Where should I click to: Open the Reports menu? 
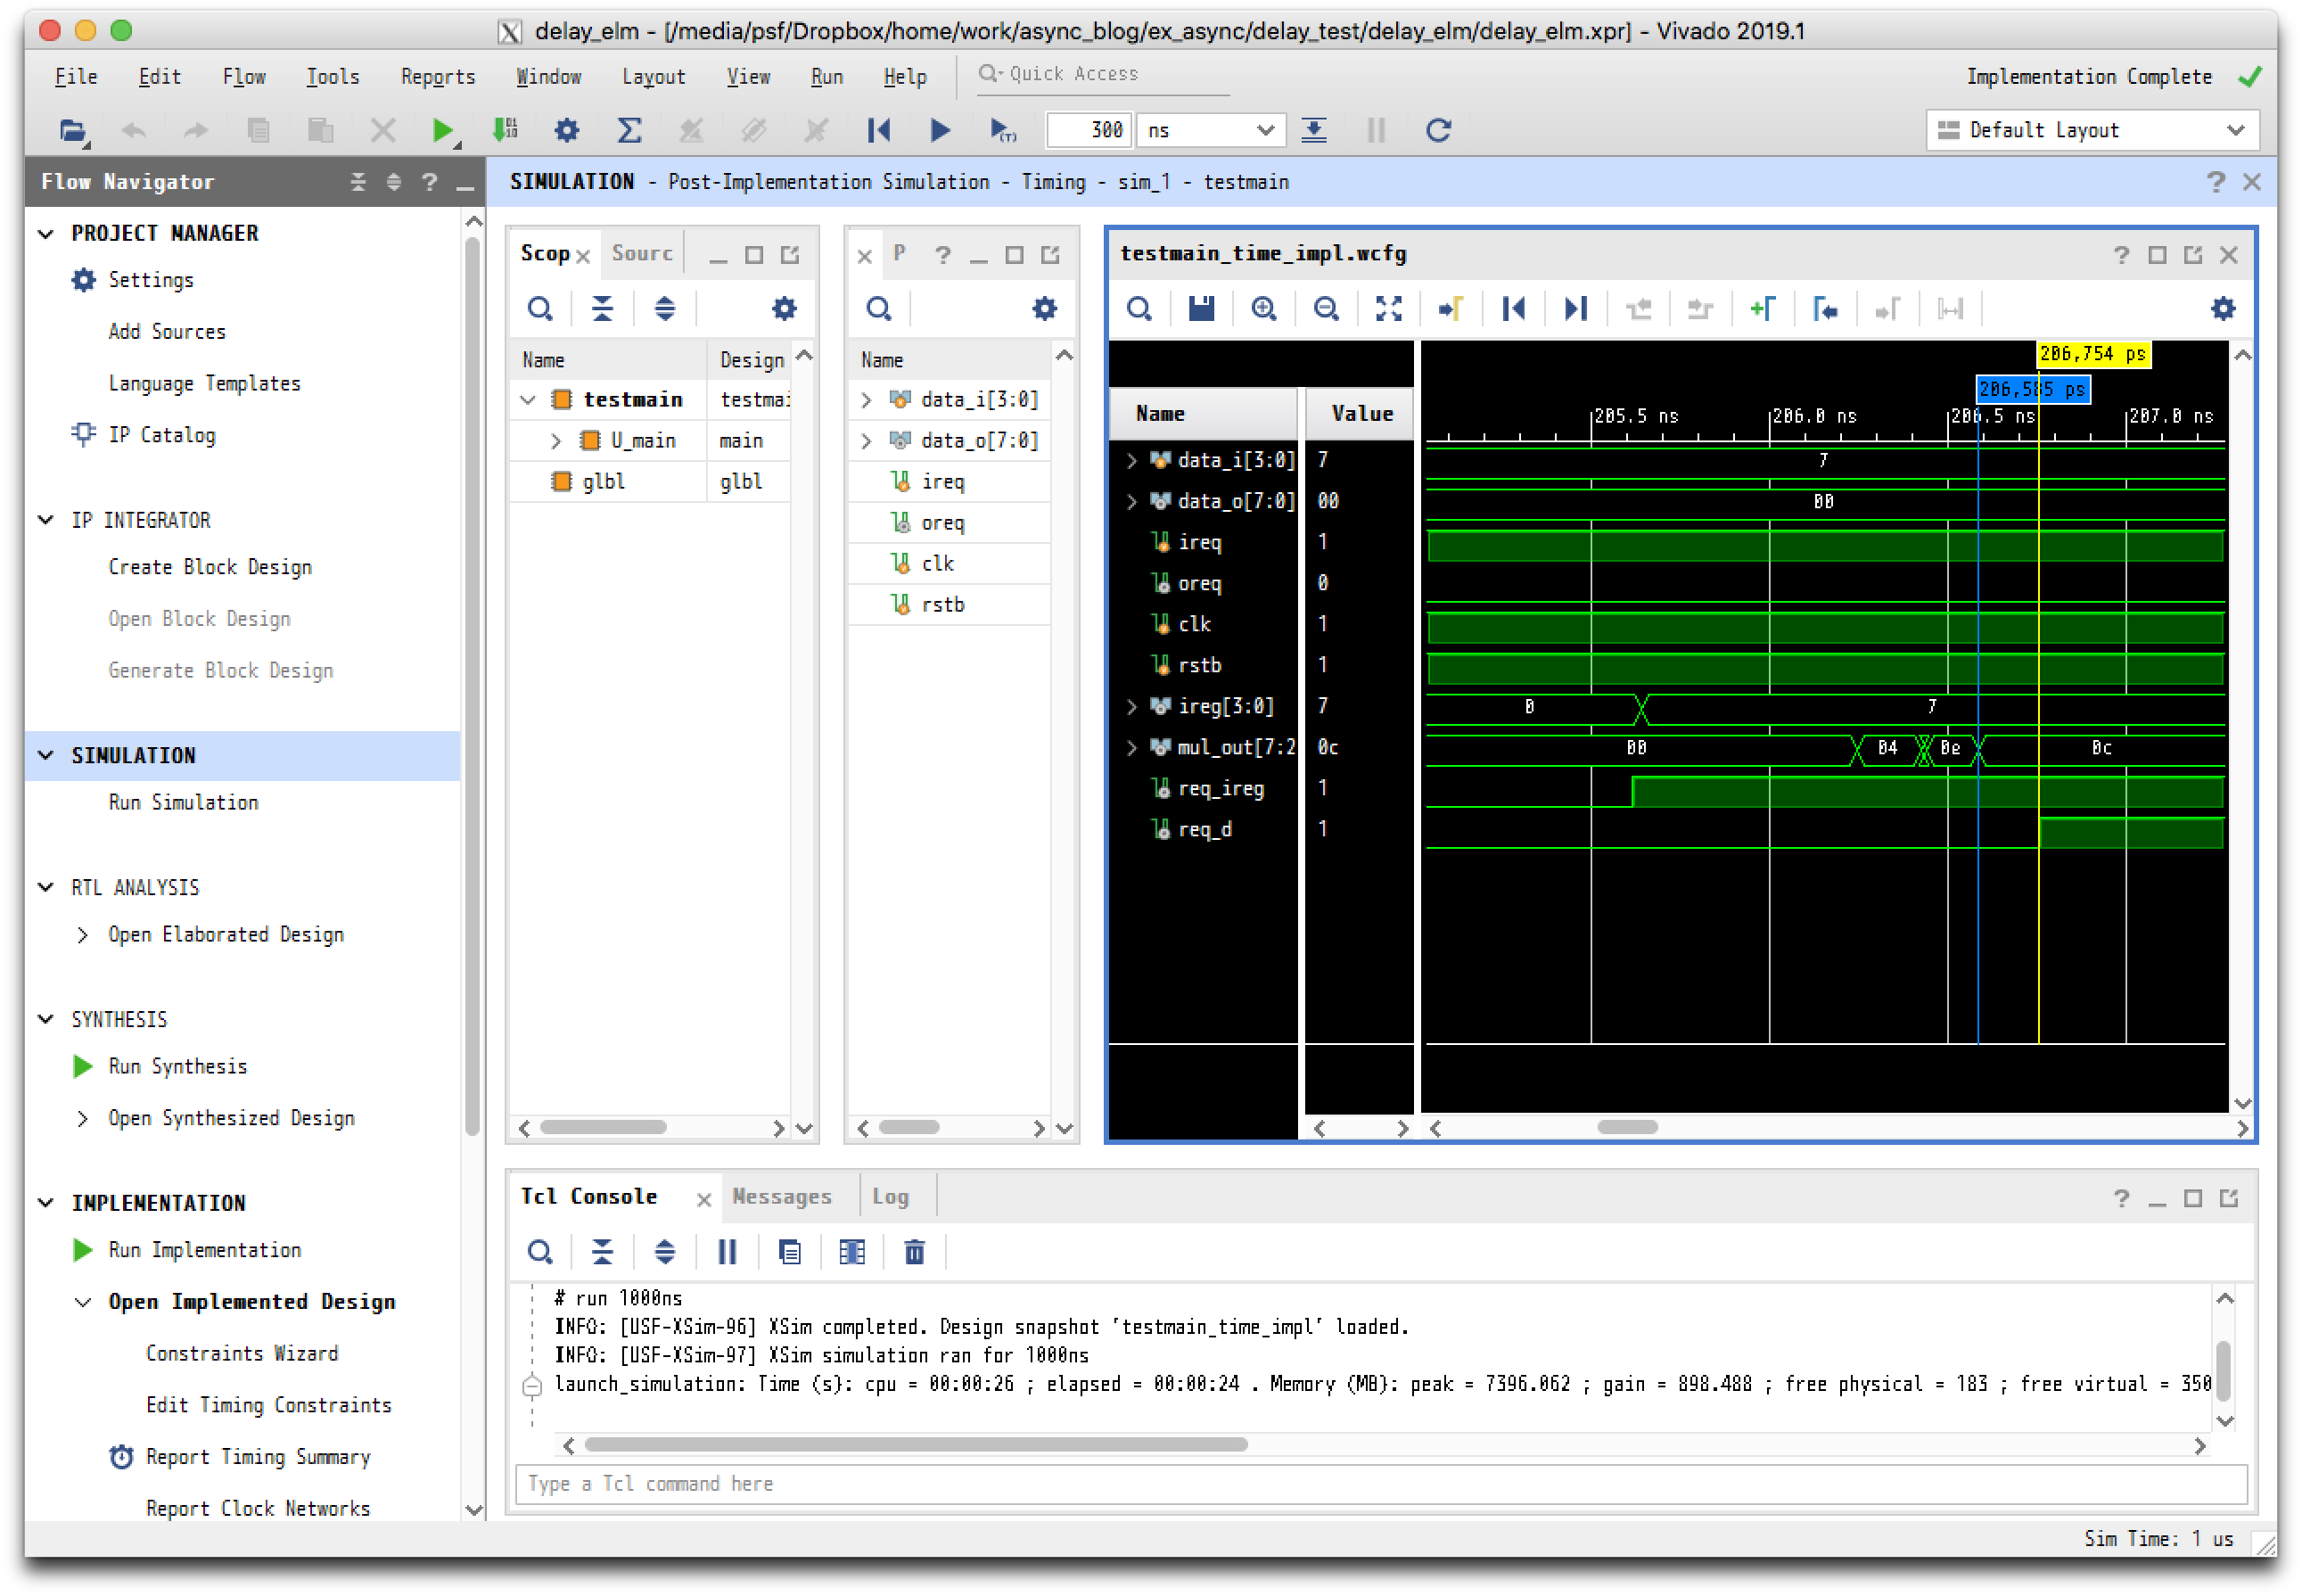437,77
